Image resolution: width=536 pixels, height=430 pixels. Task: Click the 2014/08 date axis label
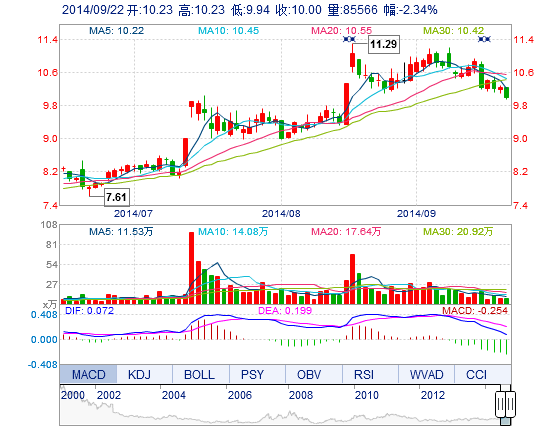click(281, 214)
